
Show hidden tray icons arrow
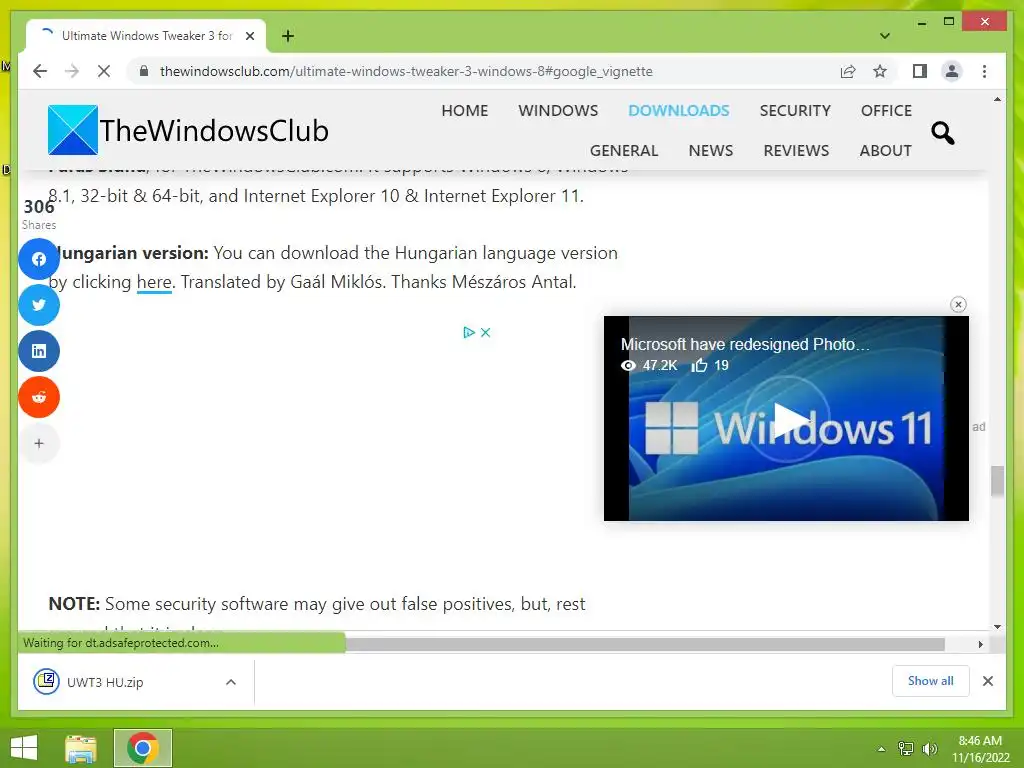pyautogui.click(x=882, y=749)
